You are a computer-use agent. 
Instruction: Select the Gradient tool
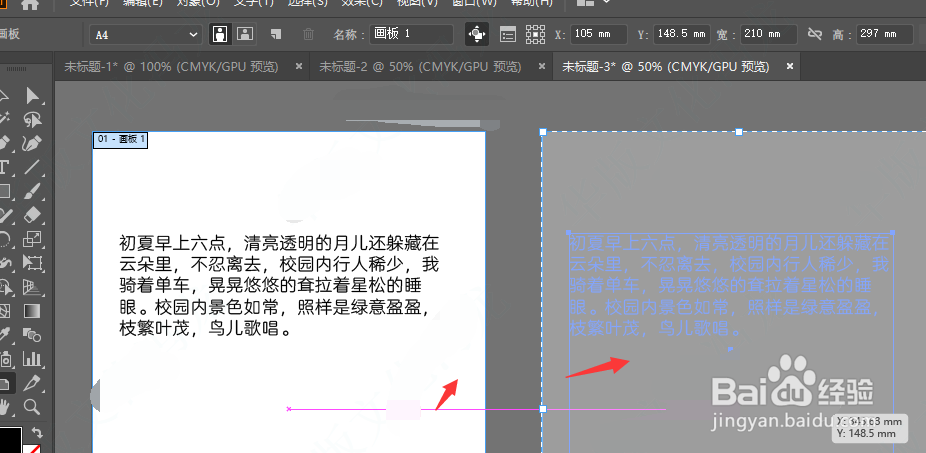coord(32,311)
